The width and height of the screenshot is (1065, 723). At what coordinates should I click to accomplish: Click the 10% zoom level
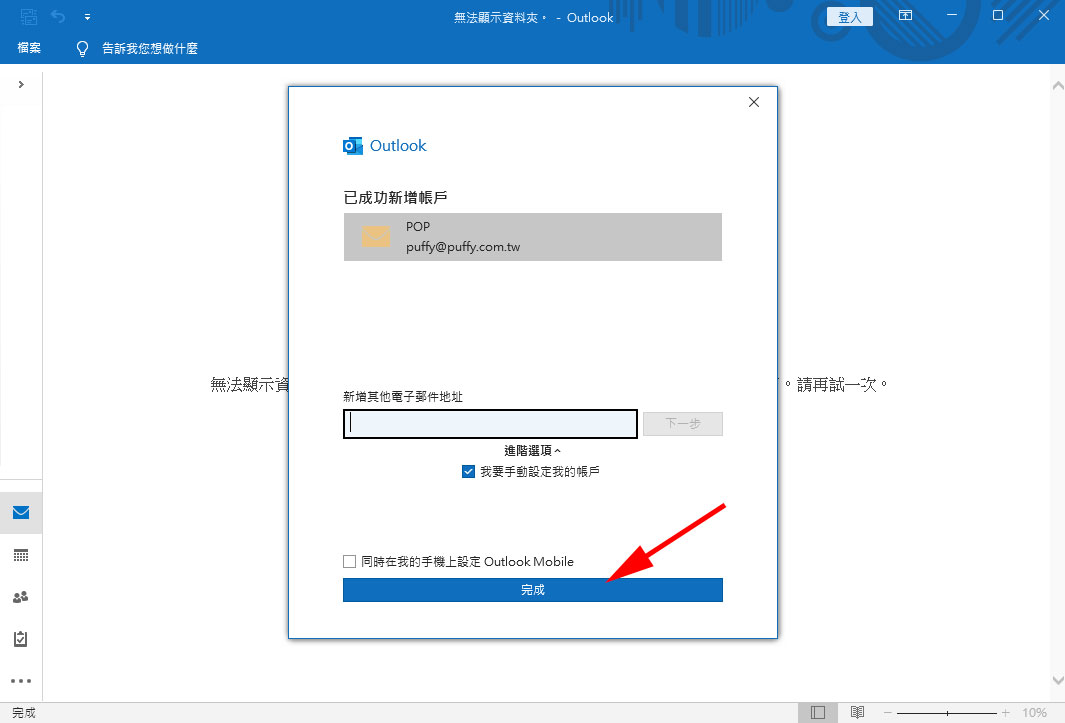[1034, 713]
